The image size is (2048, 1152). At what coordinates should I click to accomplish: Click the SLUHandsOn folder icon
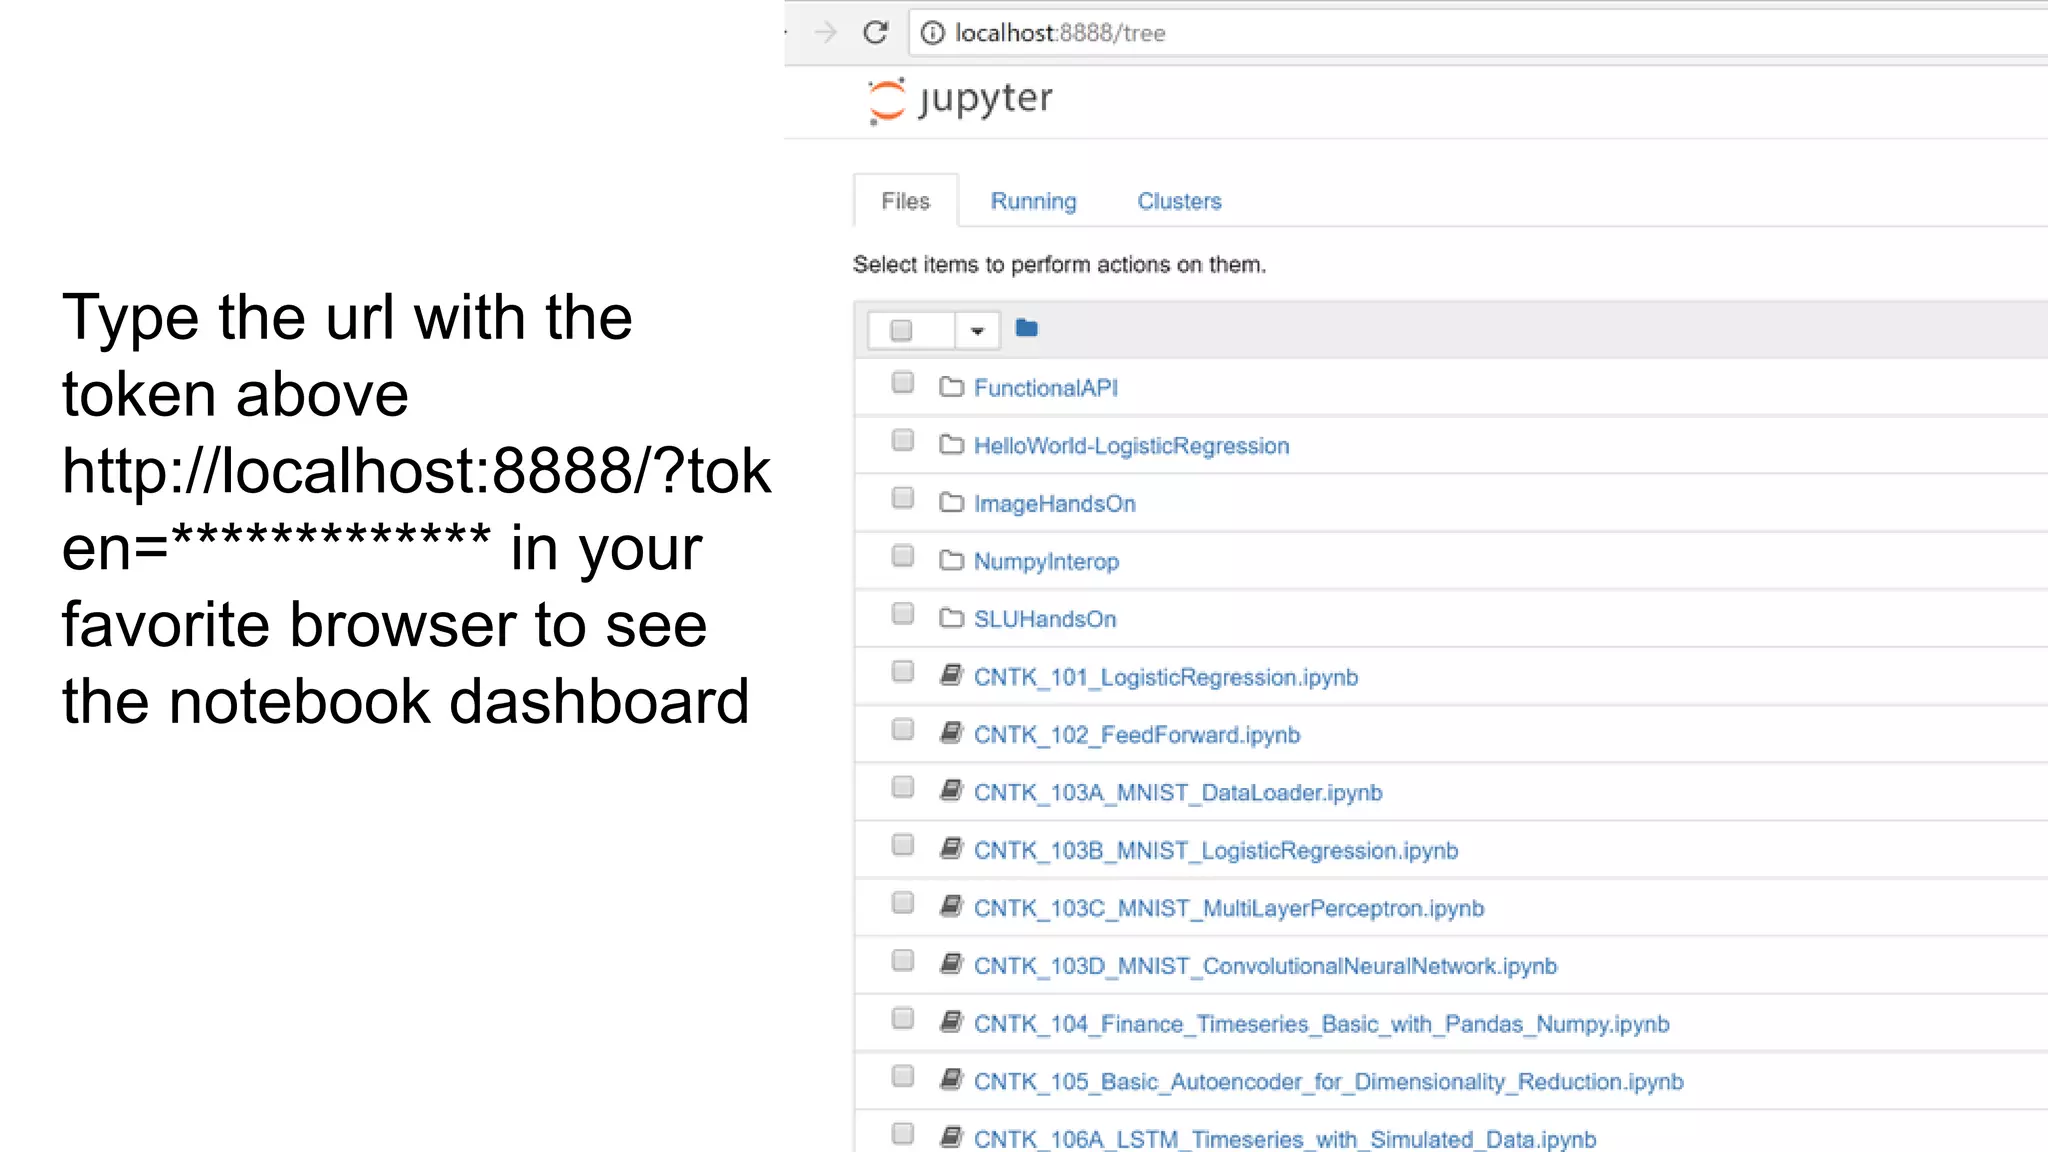(951, 618)
